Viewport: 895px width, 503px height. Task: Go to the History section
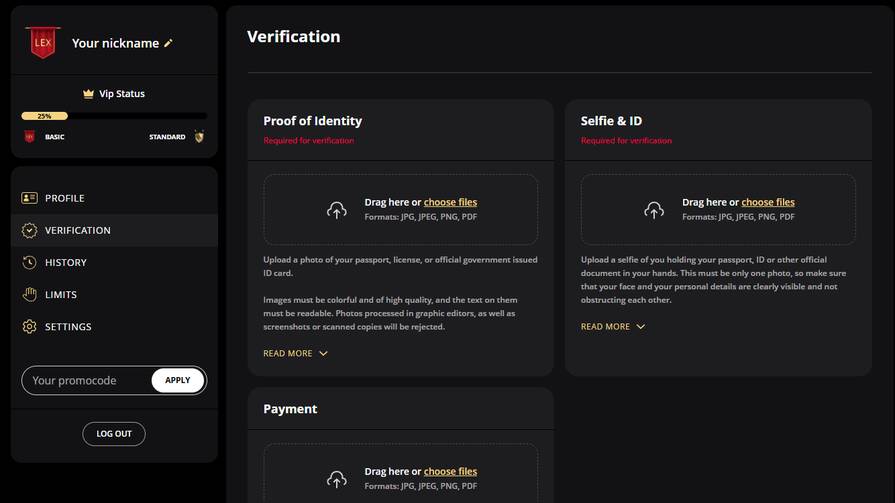(x=66, y=262)
